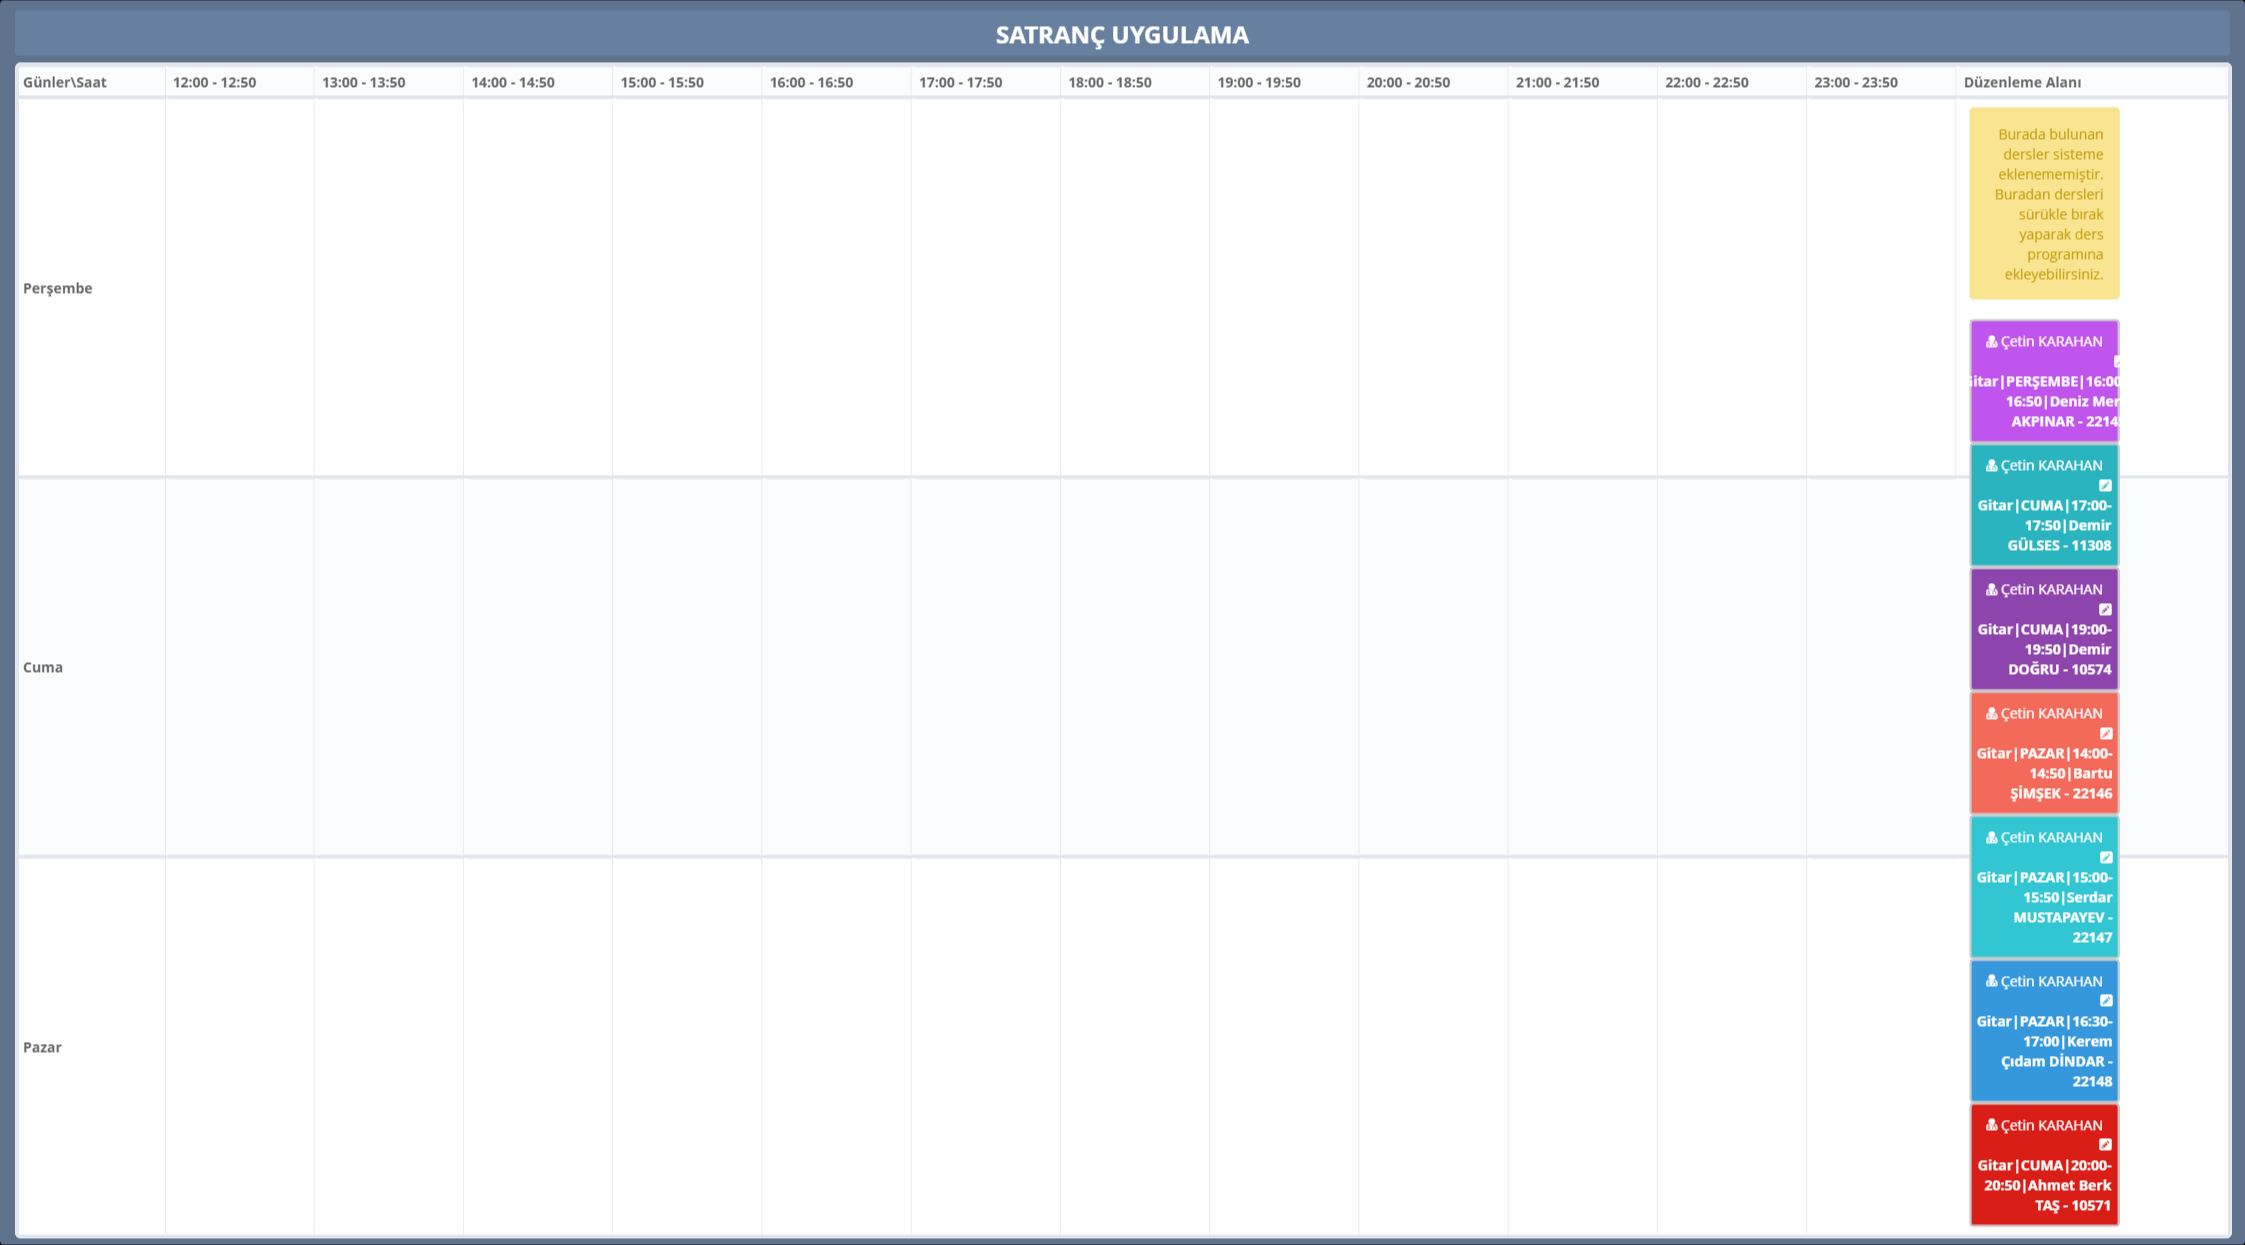Edit the Ahmet Berk TAŞ Cuma 20:00 lesson
The image size is (2245, 1245).
[2105, 1144]
